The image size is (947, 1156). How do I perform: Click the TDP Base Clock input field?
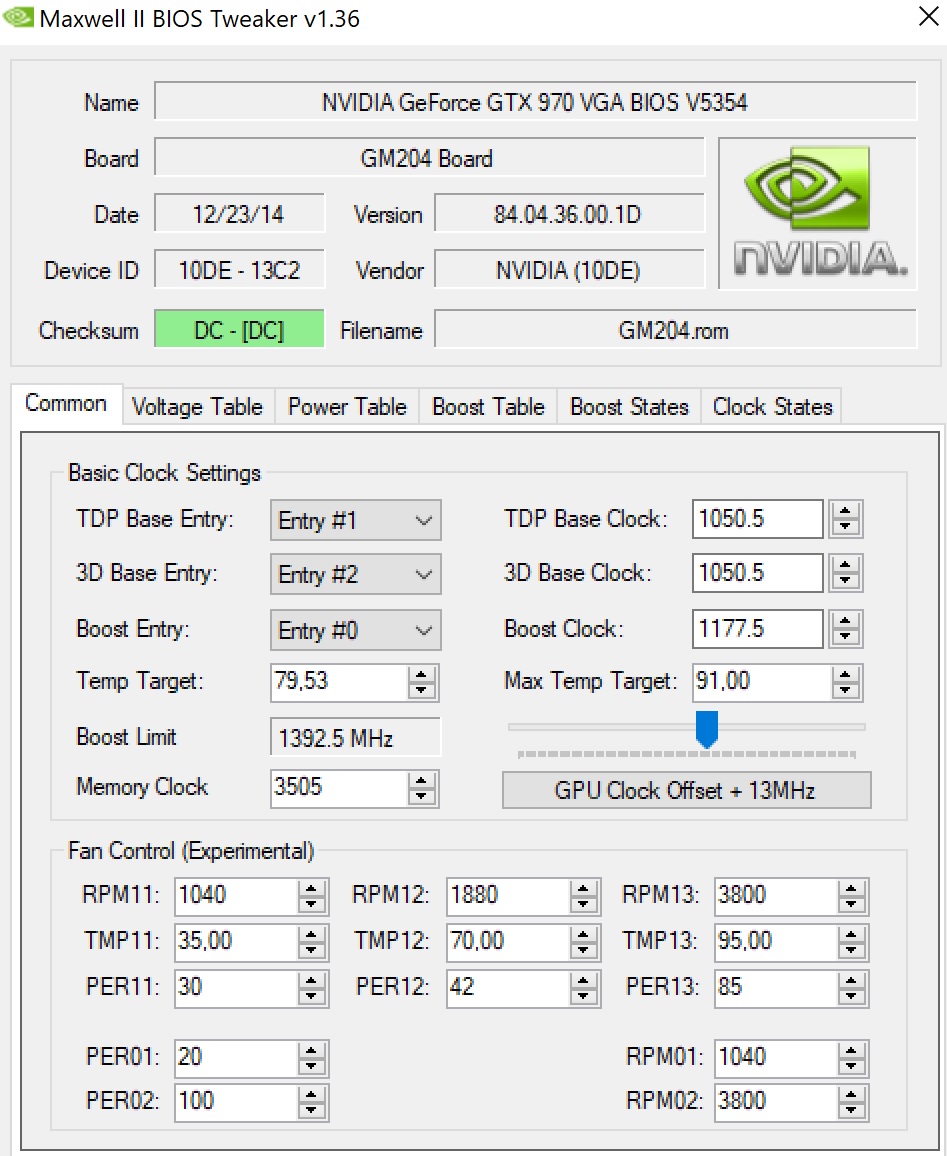(x=758, y=519)
